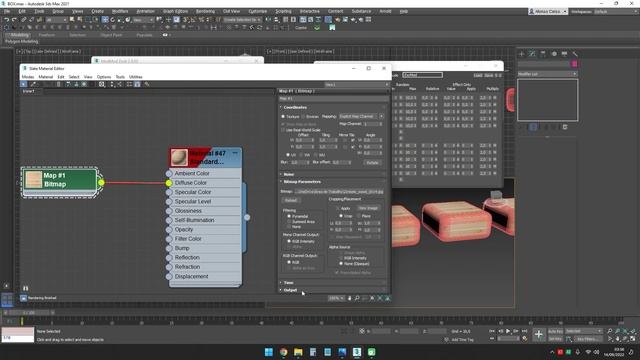
Task: Click the Reload bitmap button
Action: pos(291,200)
